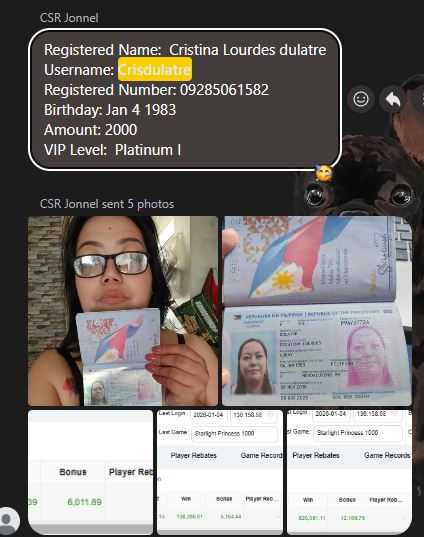Open the passport close-up photo
The image size is (424, 537).
[317, 311]
